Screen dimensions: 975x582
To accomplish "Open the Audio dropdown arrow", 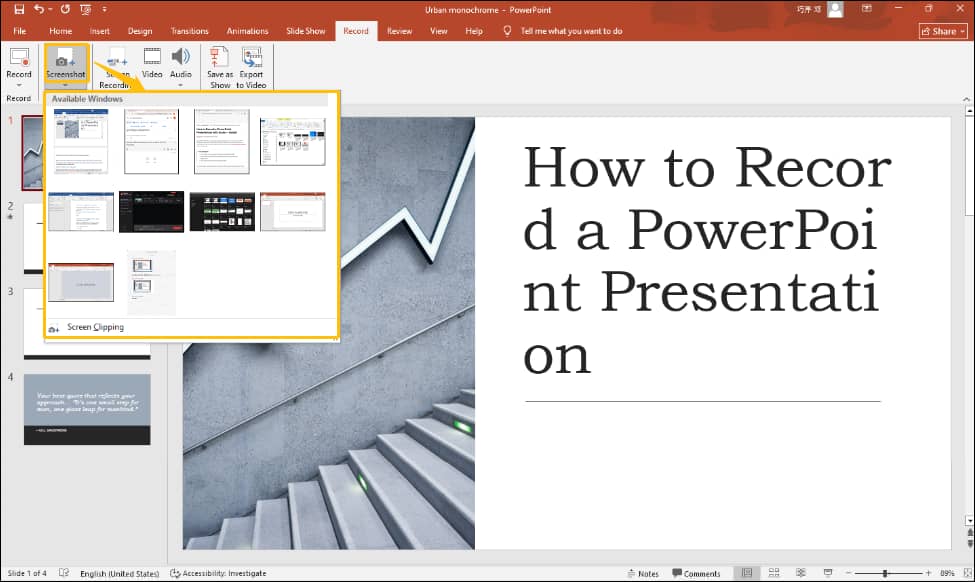I will point(181,83).
